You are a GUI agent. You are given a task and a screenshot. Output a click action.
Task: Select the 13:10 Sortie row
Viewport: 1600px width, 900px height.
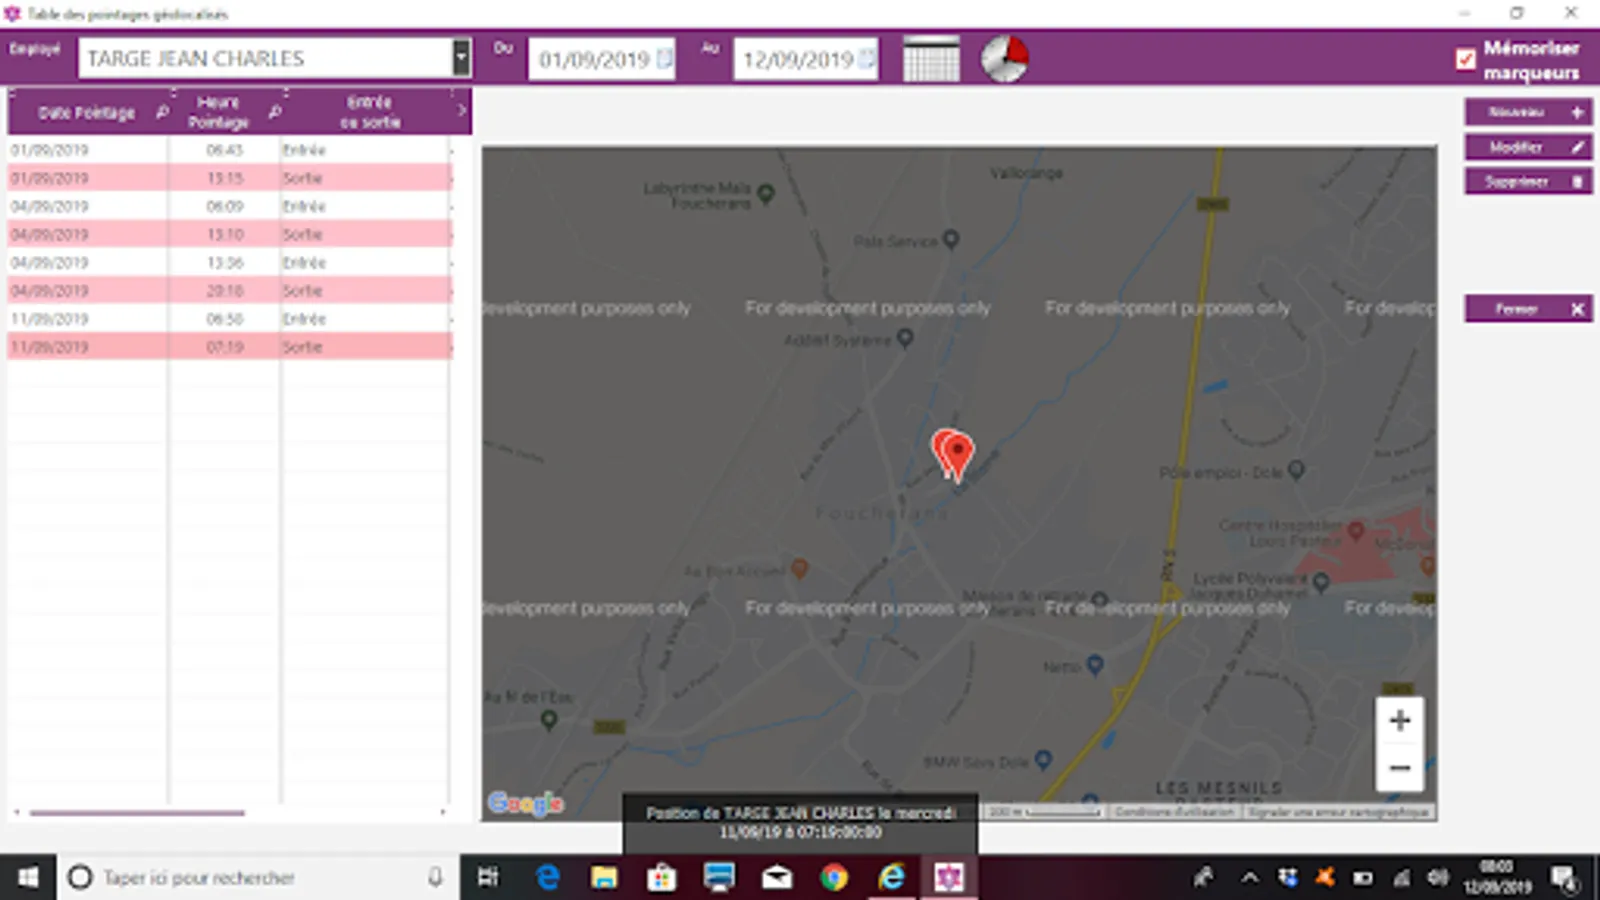coord(229,234)
